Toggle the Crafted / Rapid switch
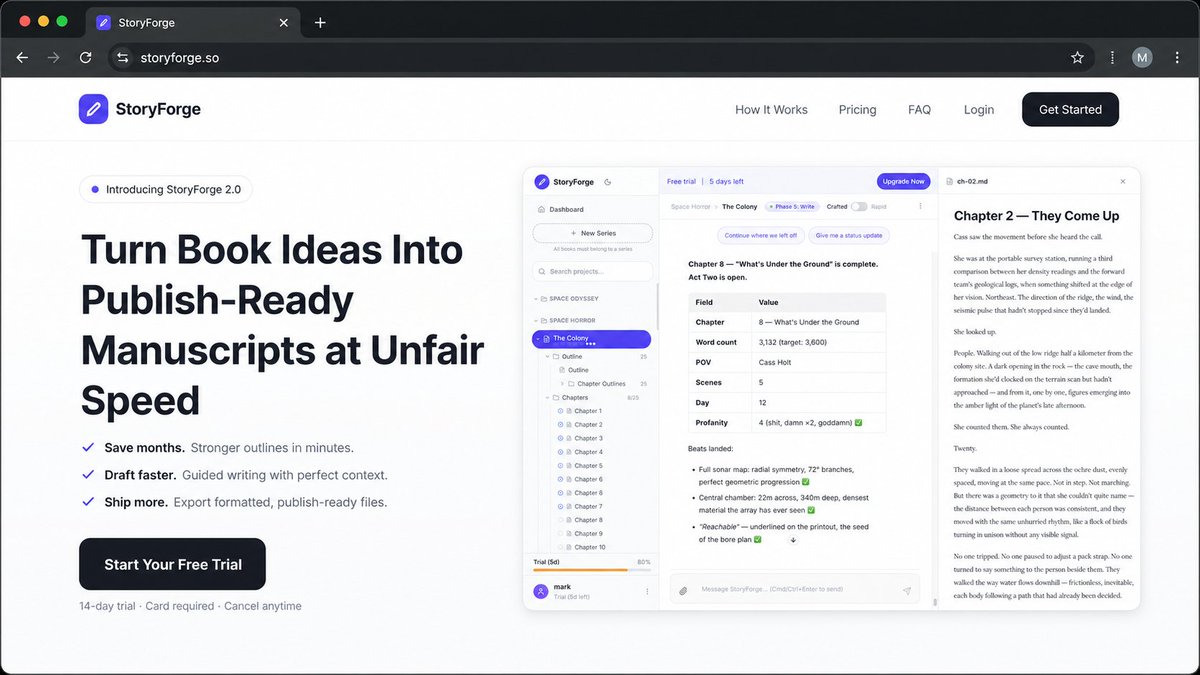 tap(858, 207)
